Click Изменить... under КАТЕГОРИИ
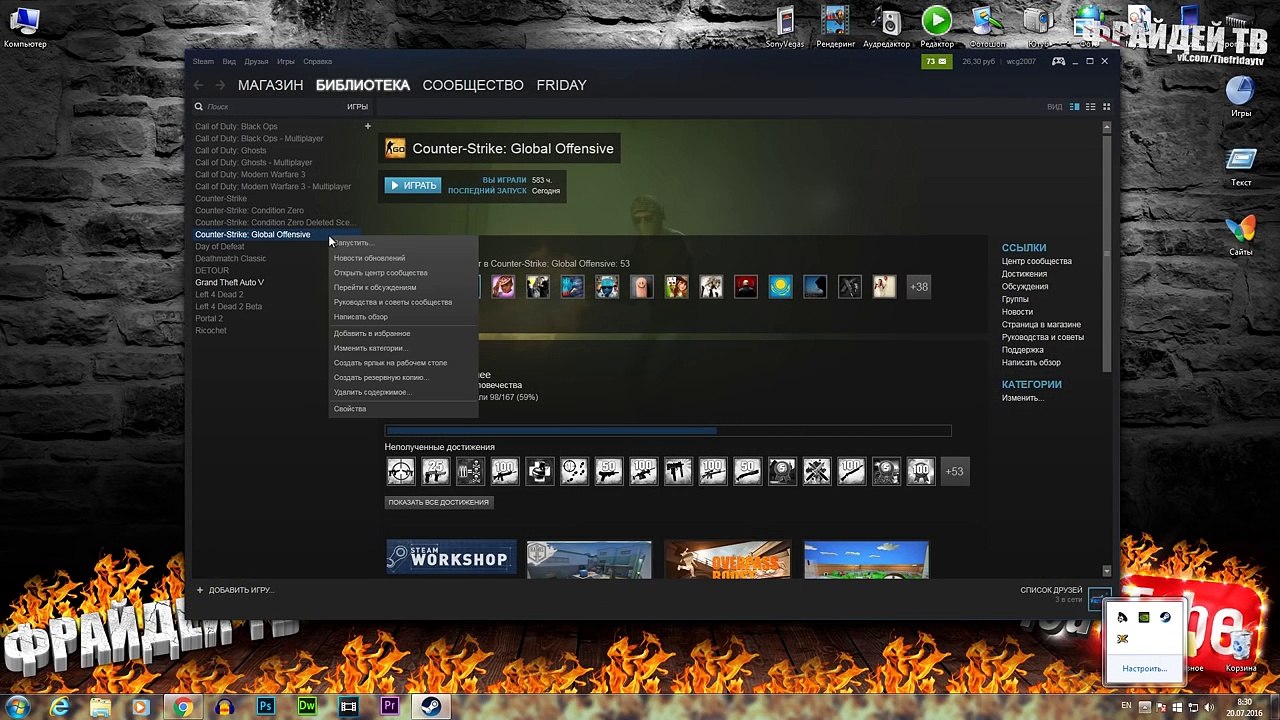 [1023, 398]
